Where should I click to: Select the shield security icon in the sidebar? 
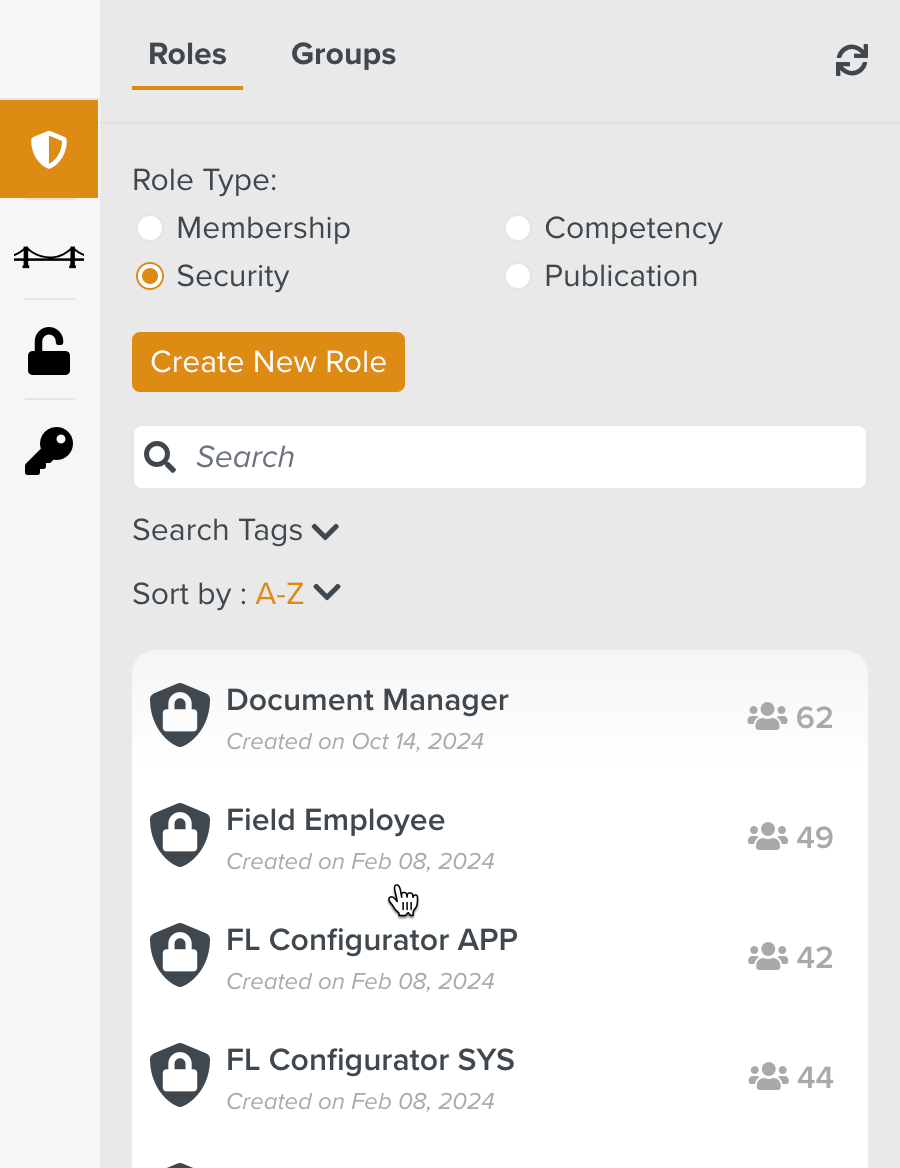pyautogui.click(x=48, y=148)
